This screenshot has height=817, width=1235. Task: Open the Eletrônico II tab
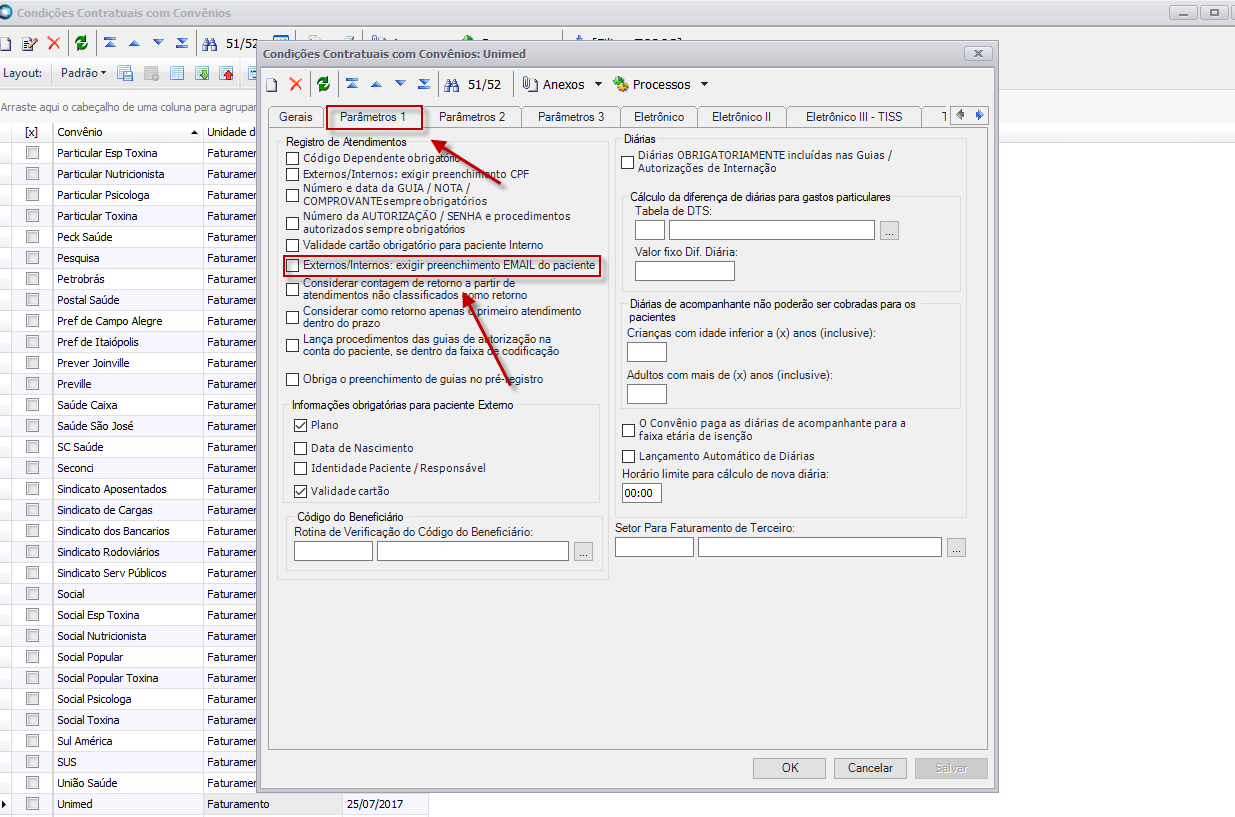point(741,117)
